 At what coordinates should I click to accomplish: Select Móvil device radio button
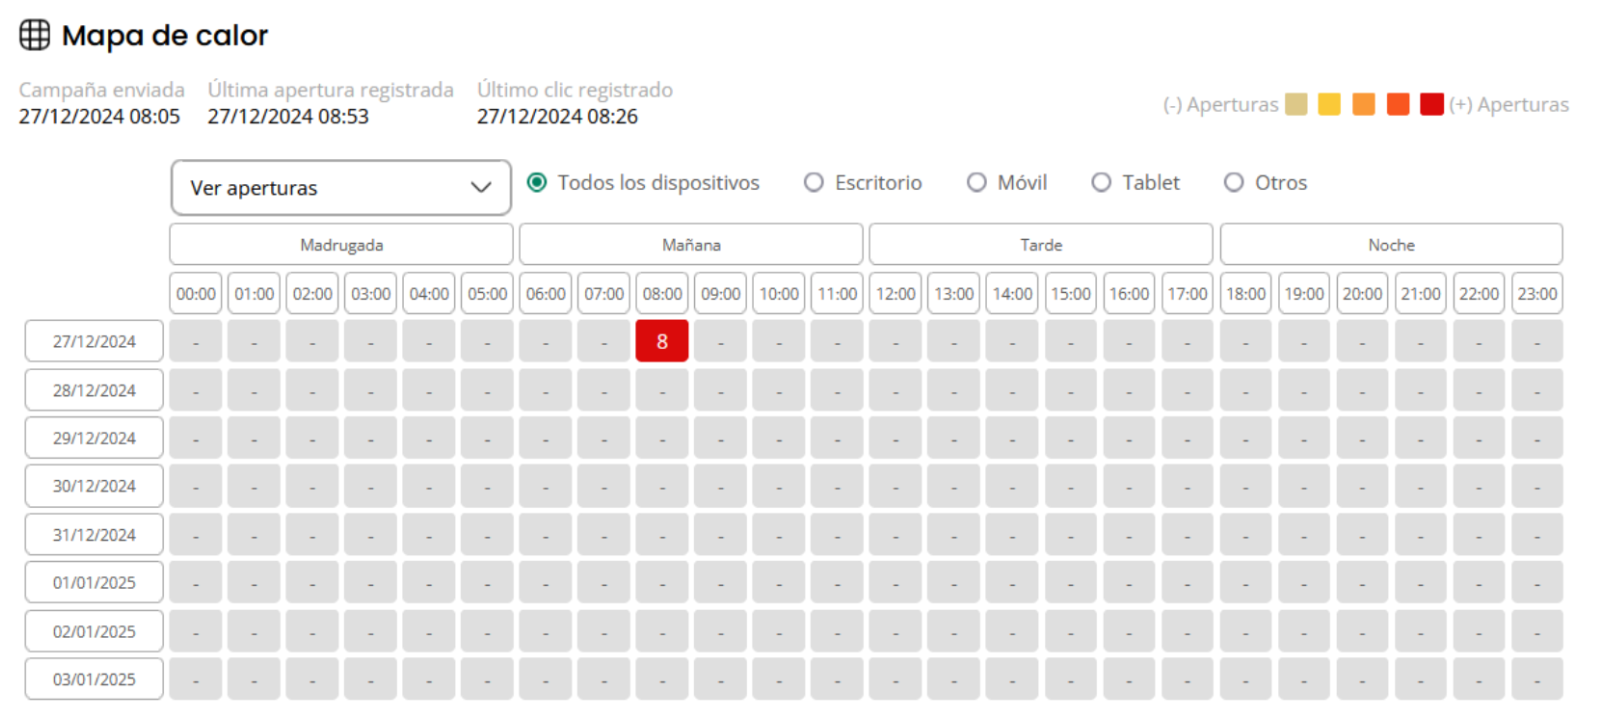click(976, 182)
